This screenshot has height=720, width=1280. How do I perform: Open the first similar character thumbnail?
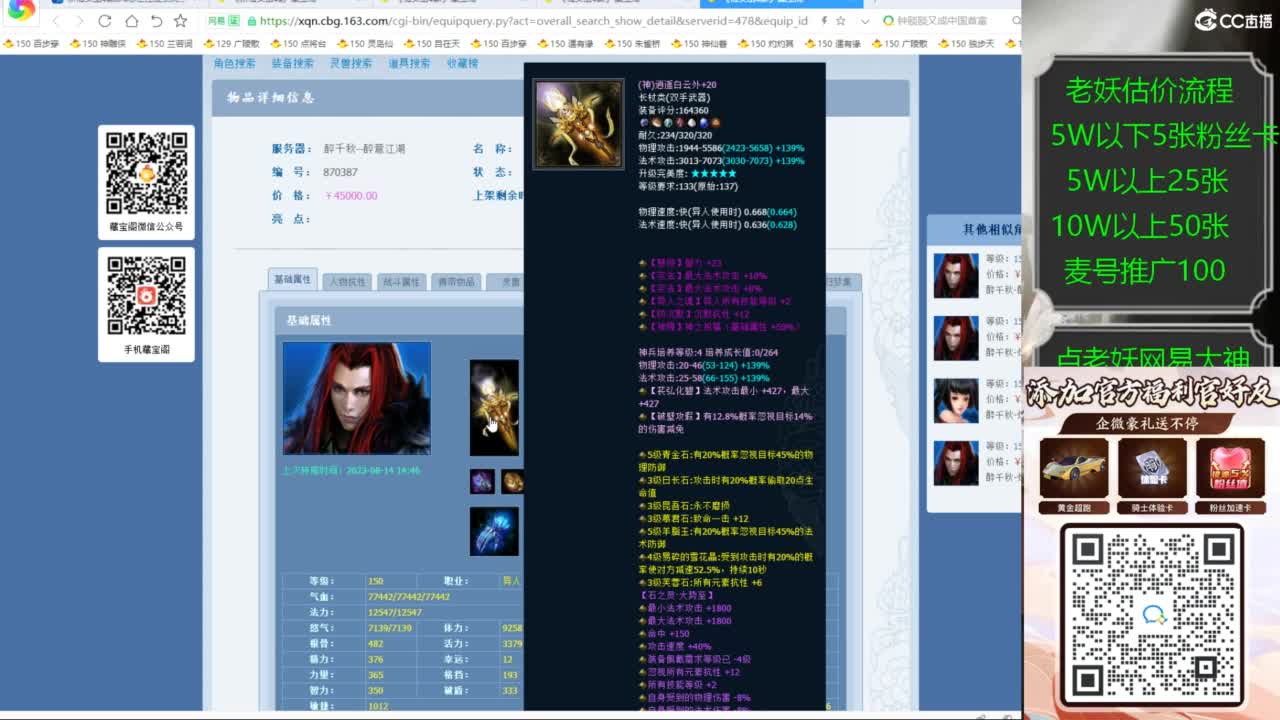956,275
